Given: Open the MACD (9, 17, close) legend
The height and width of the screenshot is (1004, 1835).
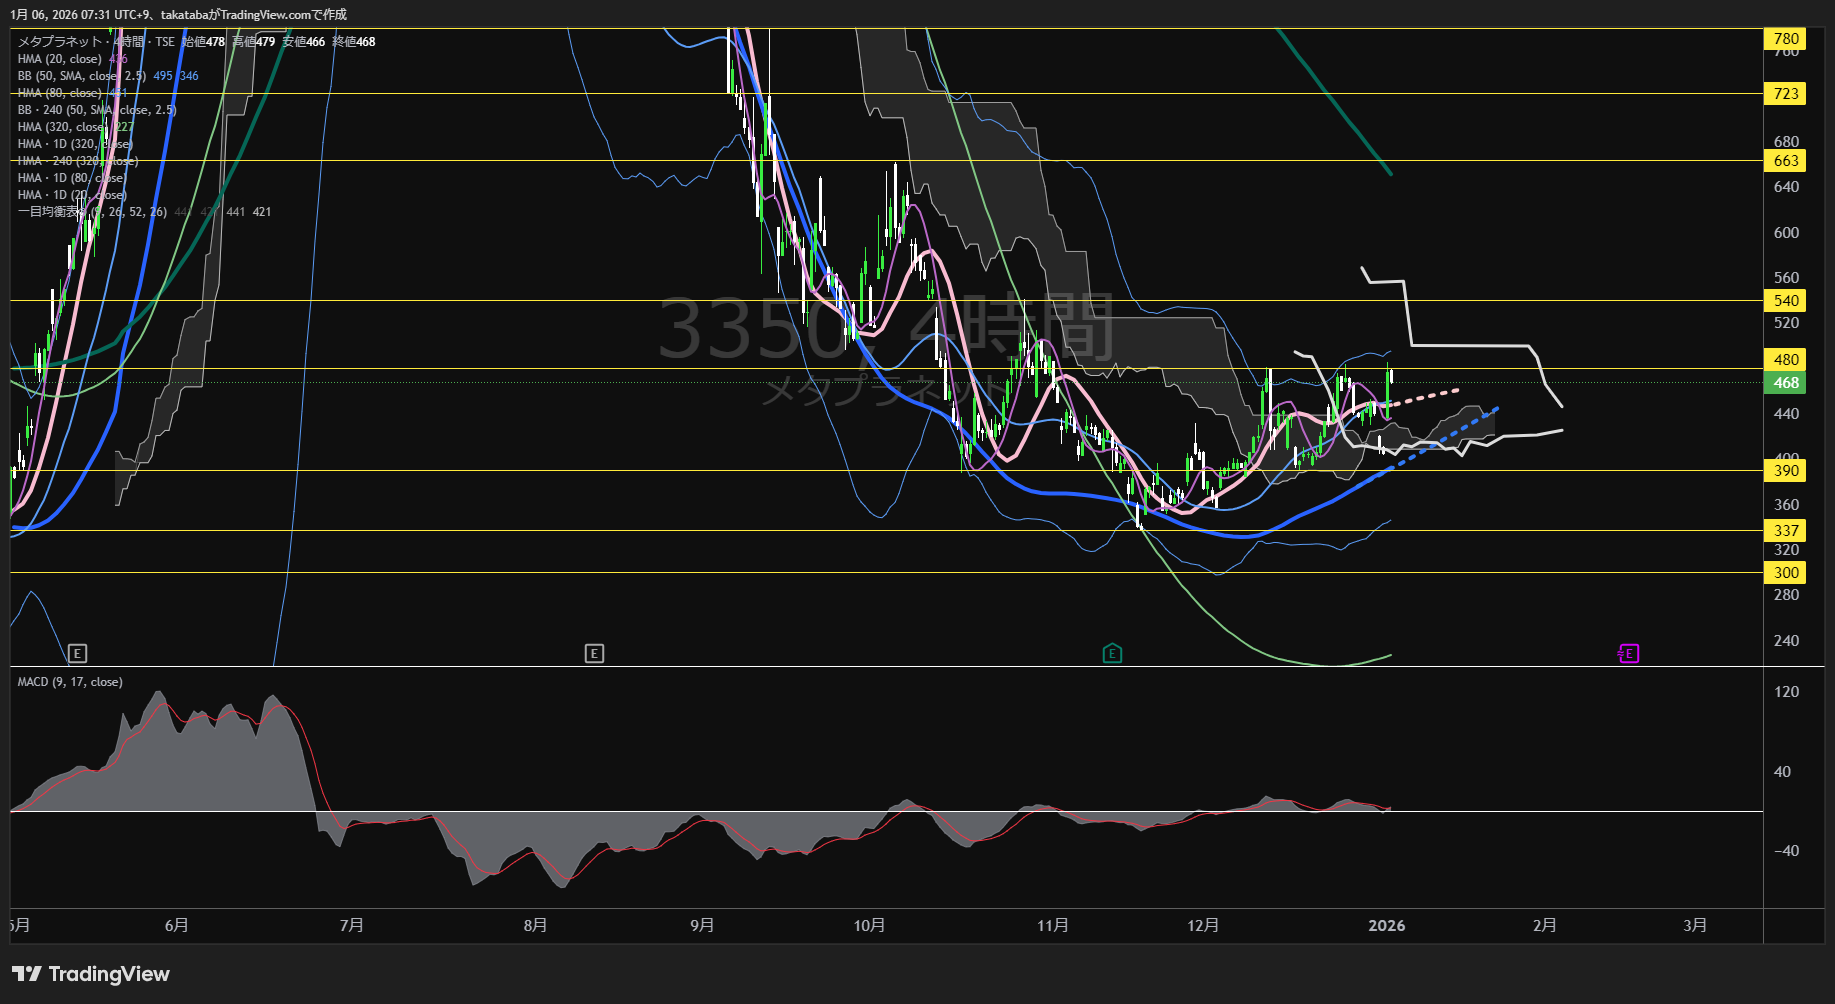Looking at the screenshot, I should click(x=70, y=682).
